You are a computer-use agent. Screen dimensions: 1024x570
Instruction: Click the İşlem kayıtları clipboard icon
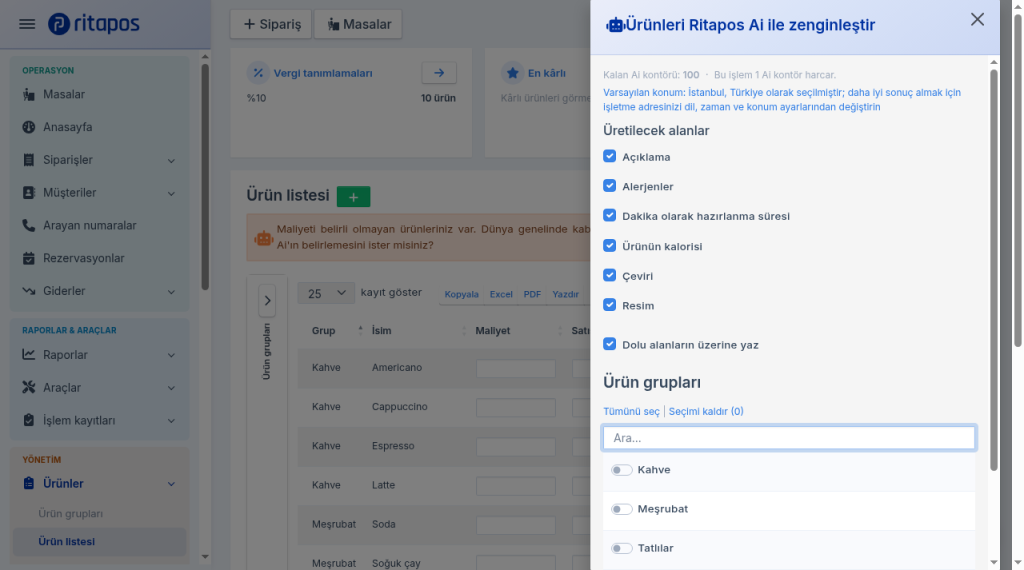[29, 420]
